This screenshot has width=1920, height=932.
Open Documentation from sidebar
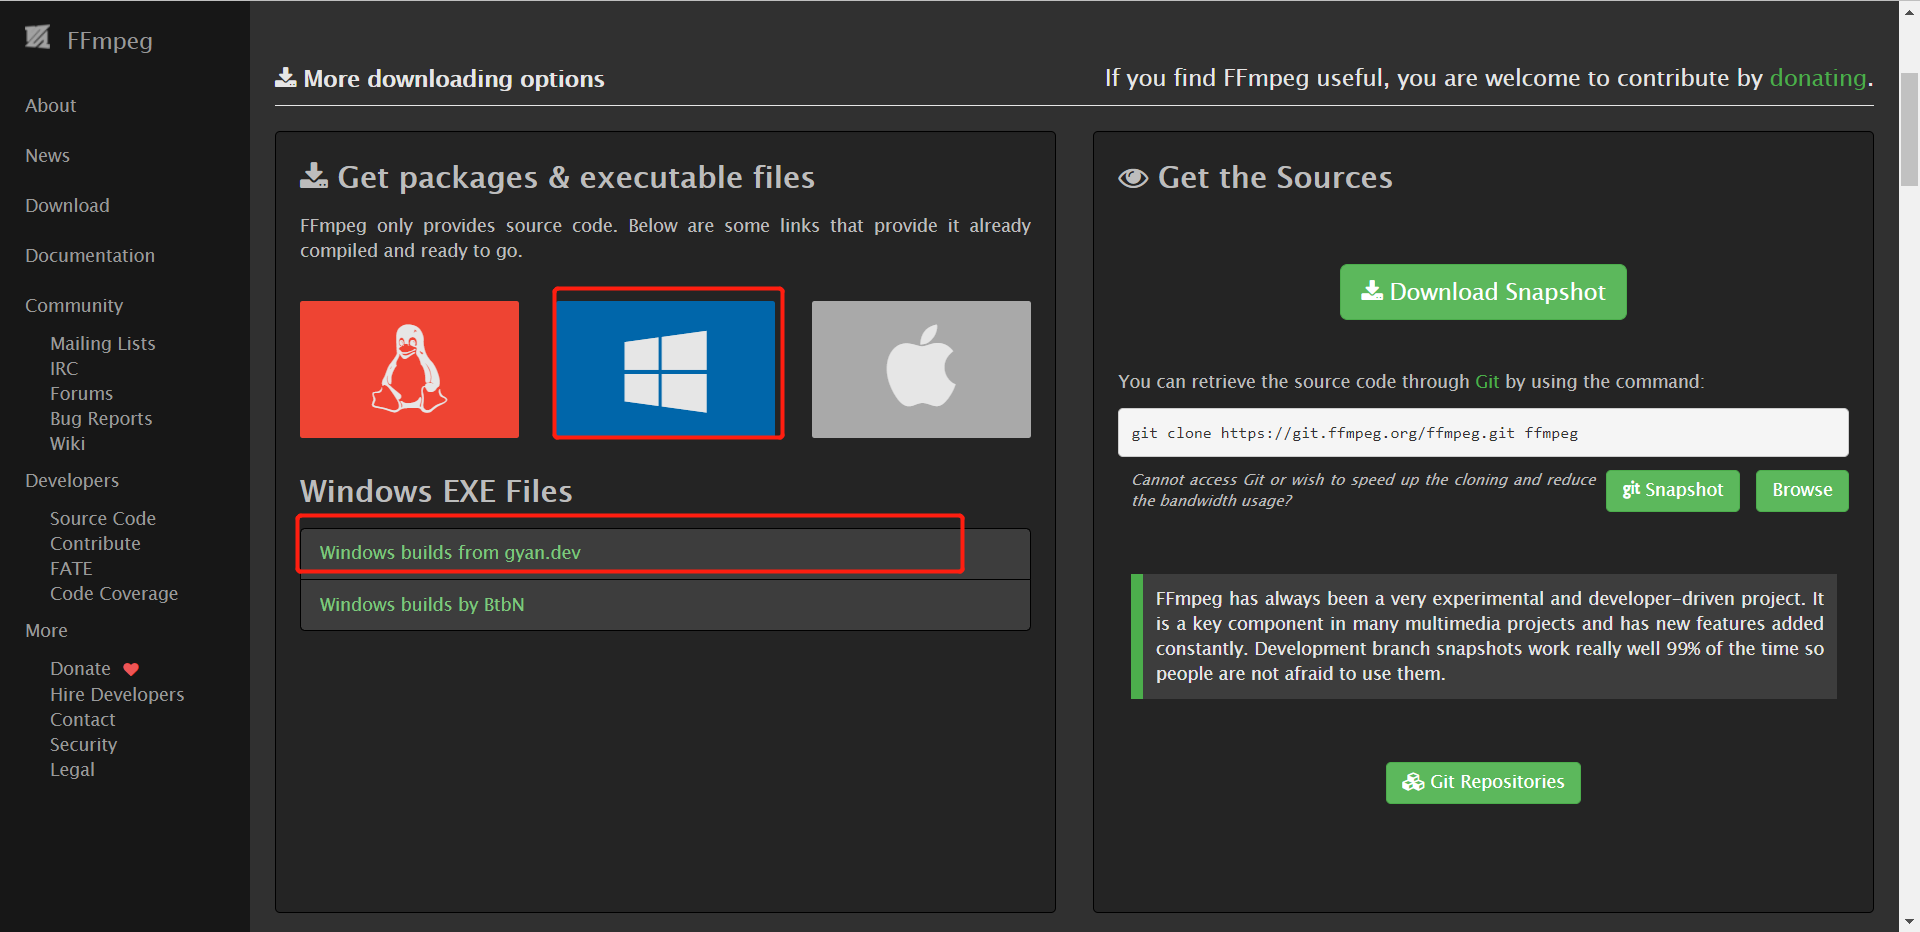(x=90, y=256)
